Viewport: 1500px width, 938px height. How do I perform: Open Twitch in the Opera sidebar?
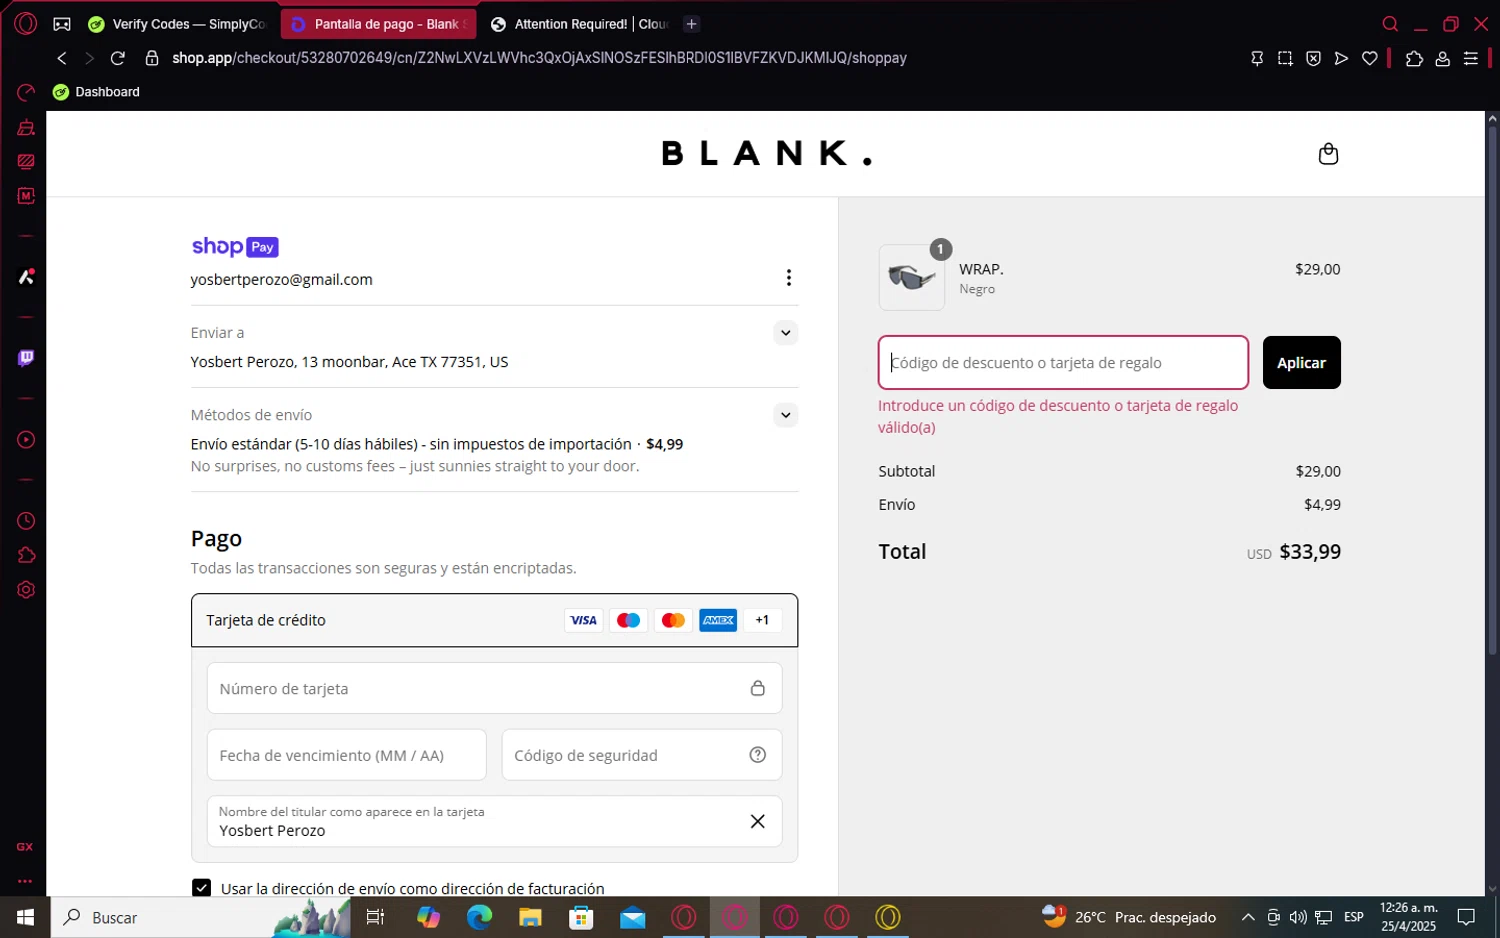pyautogui.click(x=26, y=358)
